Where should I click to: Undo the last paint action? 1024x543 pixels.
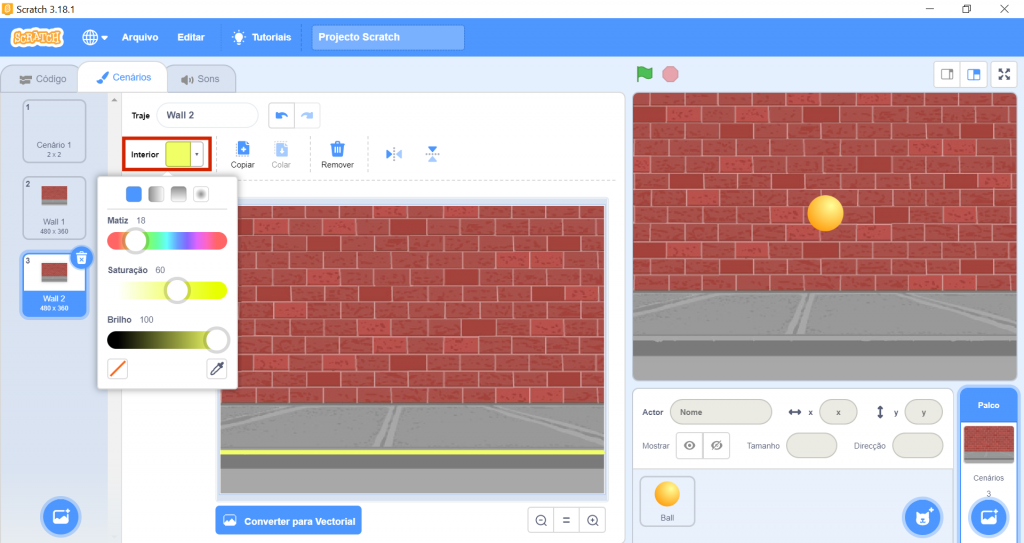(x=281, y=115)
